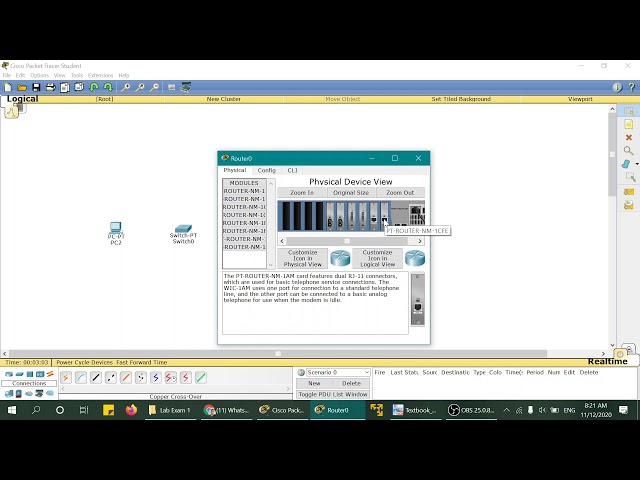Select Router0 Physical tab
Screen dimensions: 640x480
[x=235, y=170]
